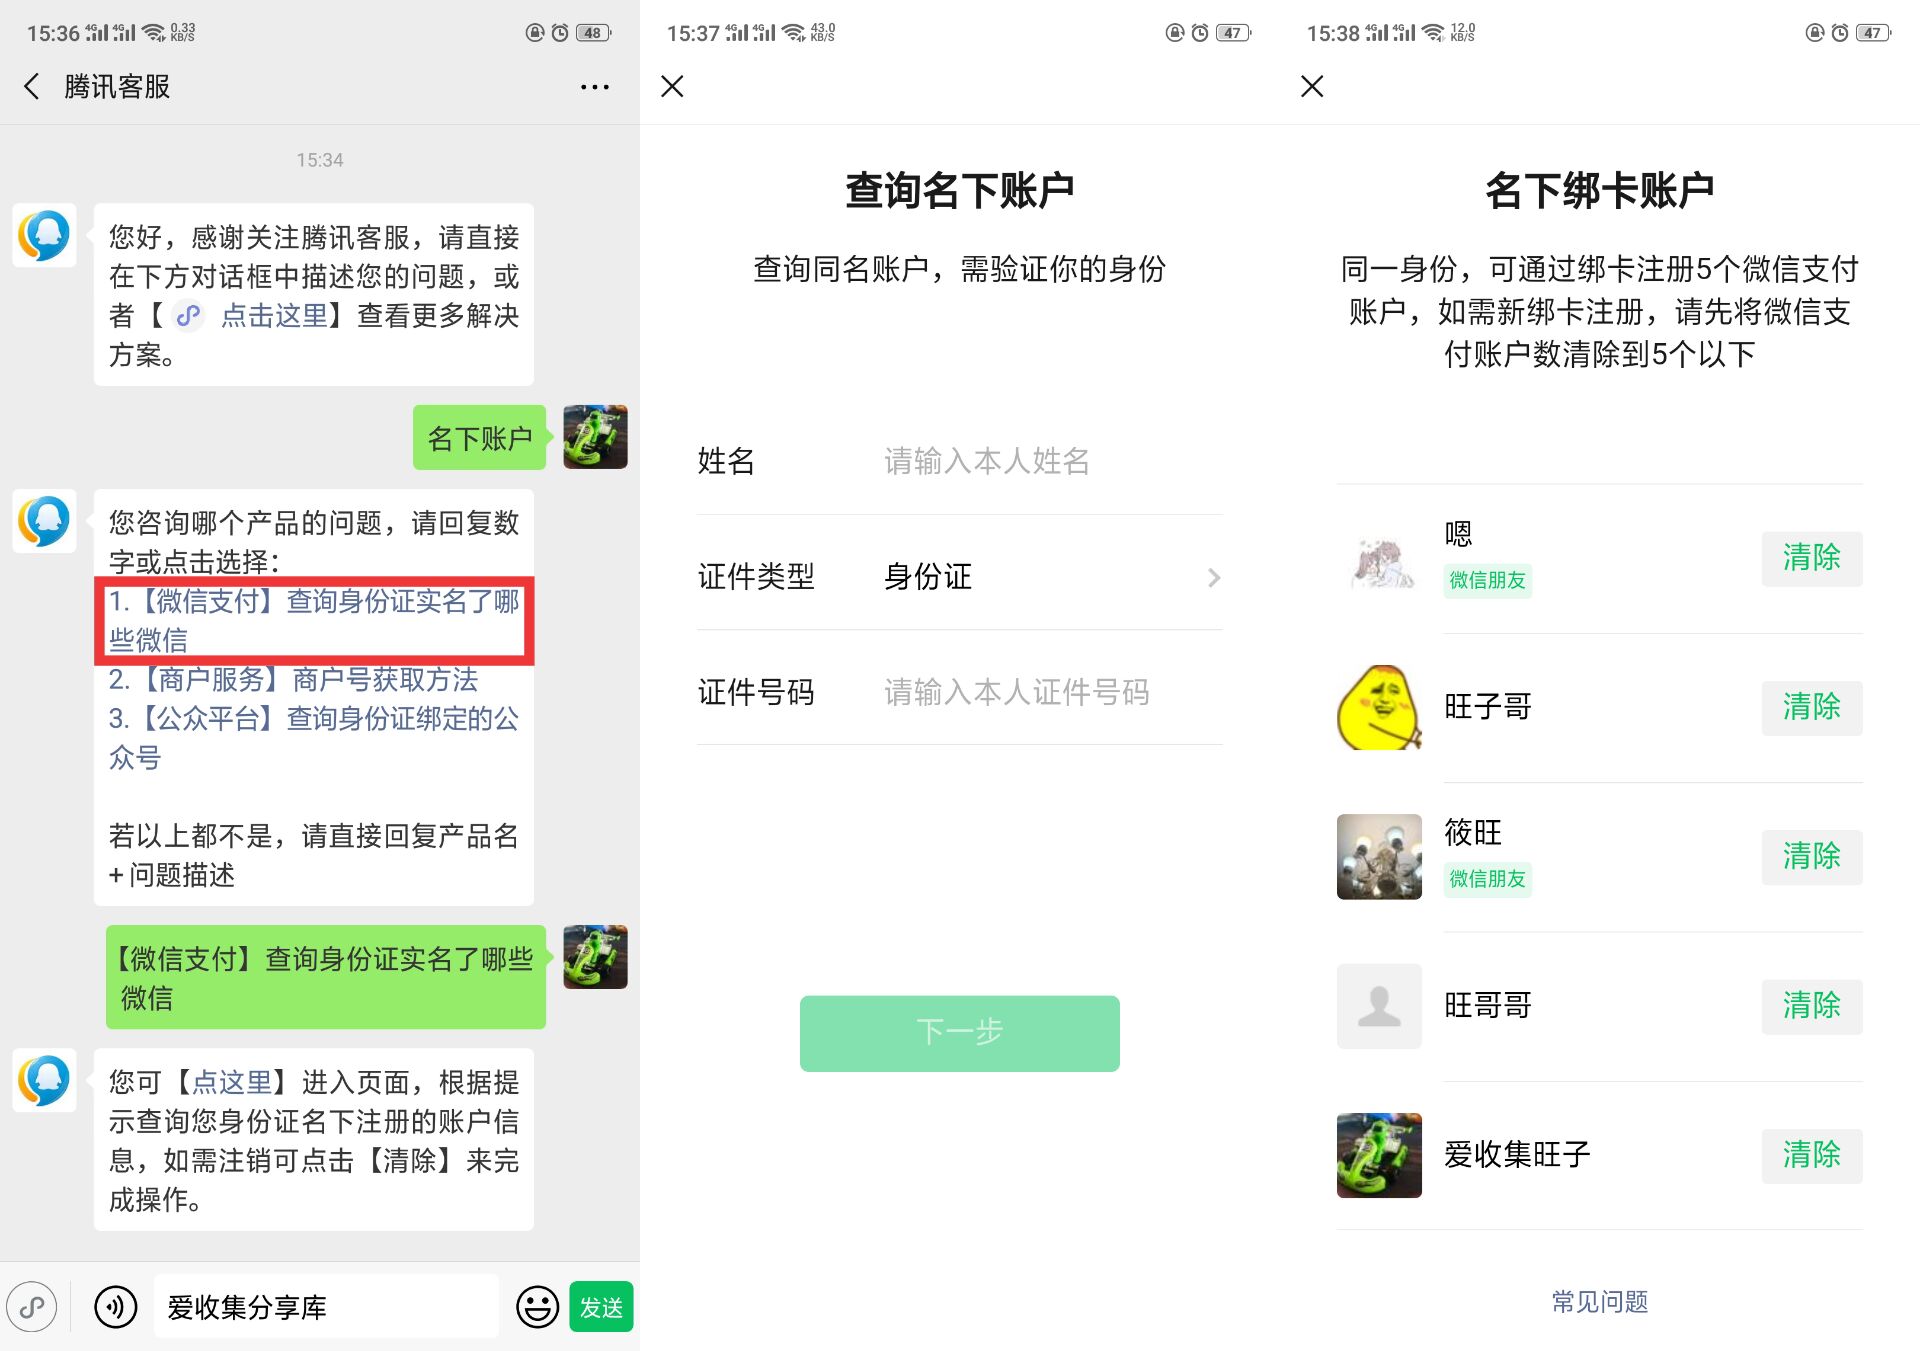Focus the 姓名 input field
The width and height of the screenshot is (1920, 1351).
pyautogui.click(x=1052, y=461)
